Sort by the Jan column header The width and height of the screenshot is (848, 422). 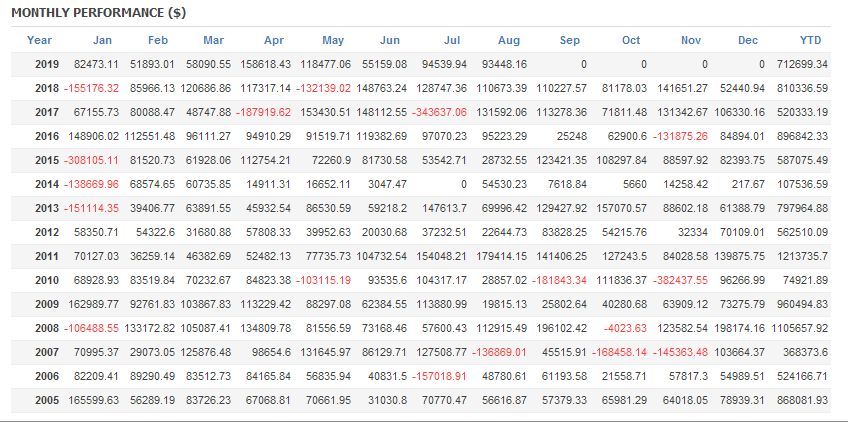tap(102, 40)
